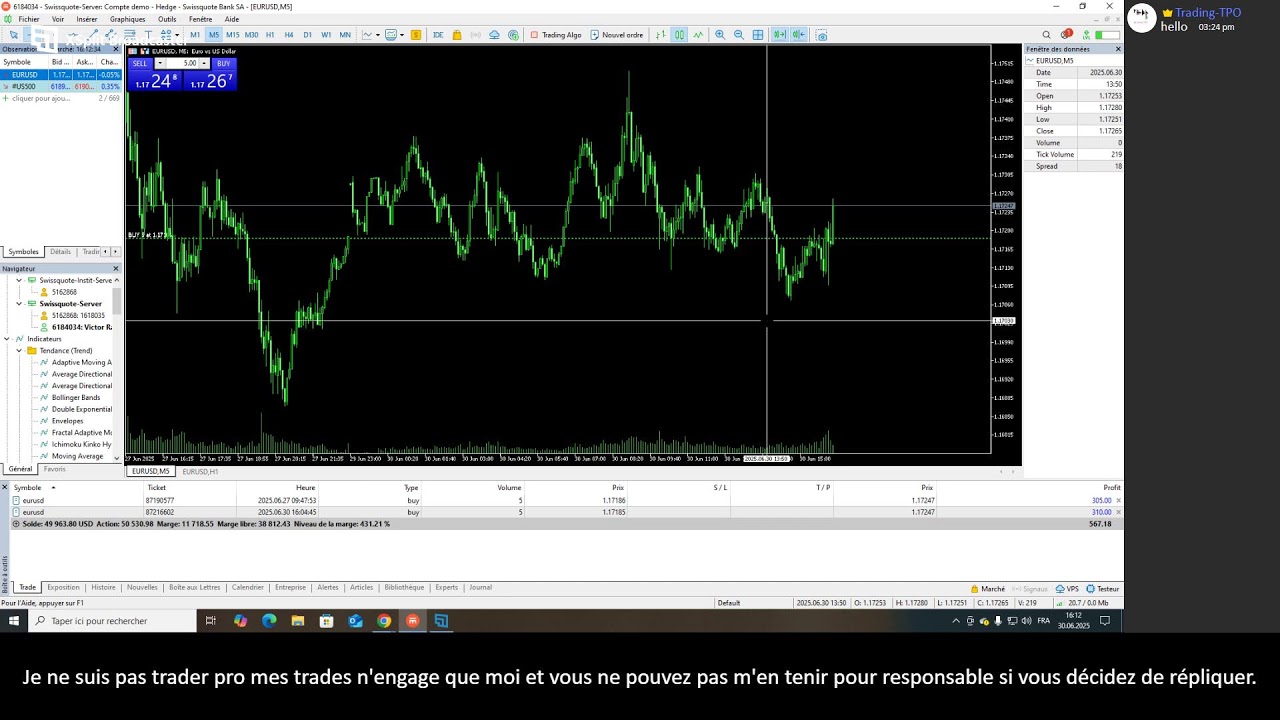Viewport: 1280px width, 720px height.
Task: Select Bollinger Bands indicator
Action: 76,397
